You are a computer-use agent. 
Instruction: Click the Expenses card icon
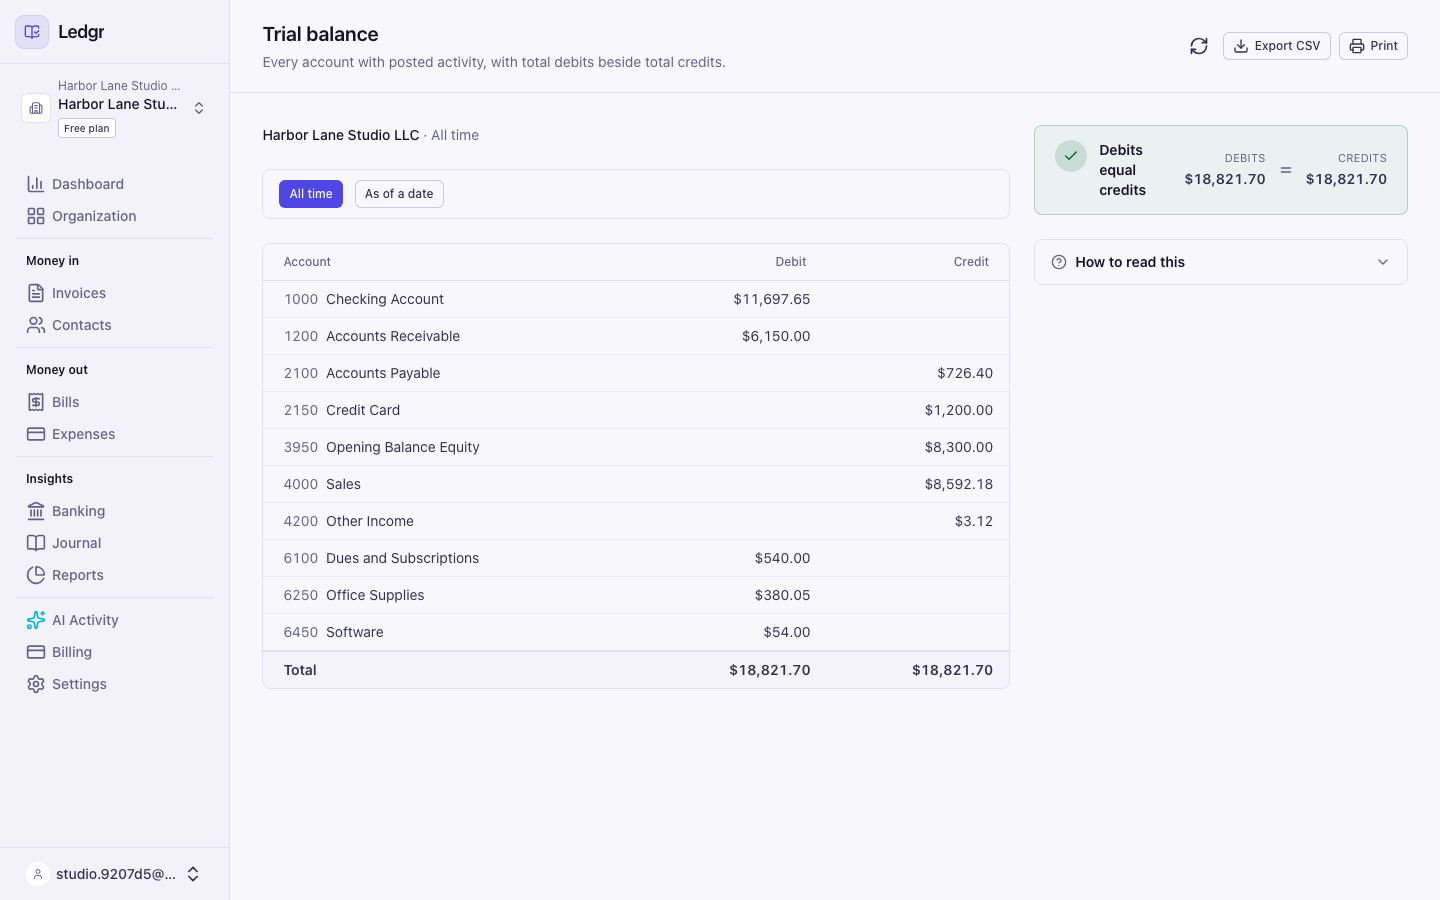coord(36,434)
